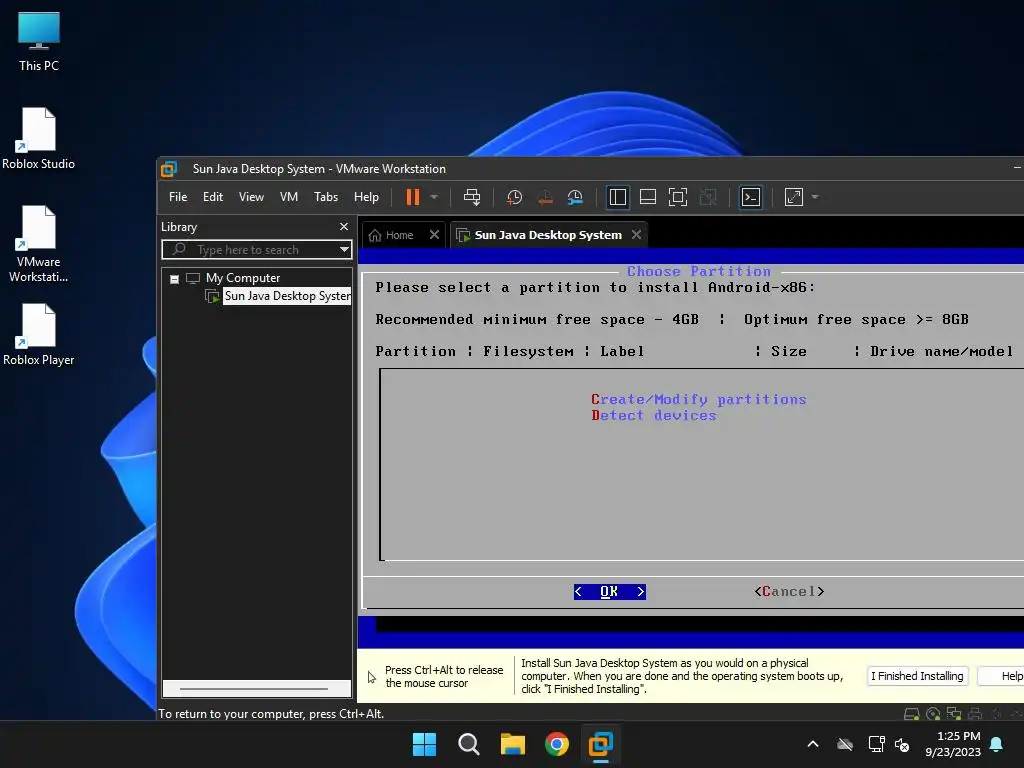Screen dimensions: 1024x768
Task: Send Ctrl+Alt+Del to the virtual machine
Action: 472,197
